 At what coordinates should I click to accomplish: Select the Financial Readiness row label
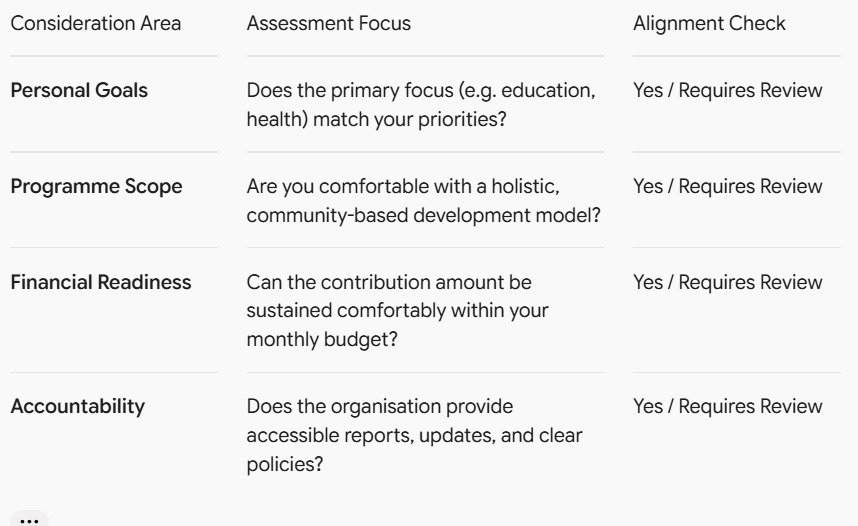click(x=101, y=282)
